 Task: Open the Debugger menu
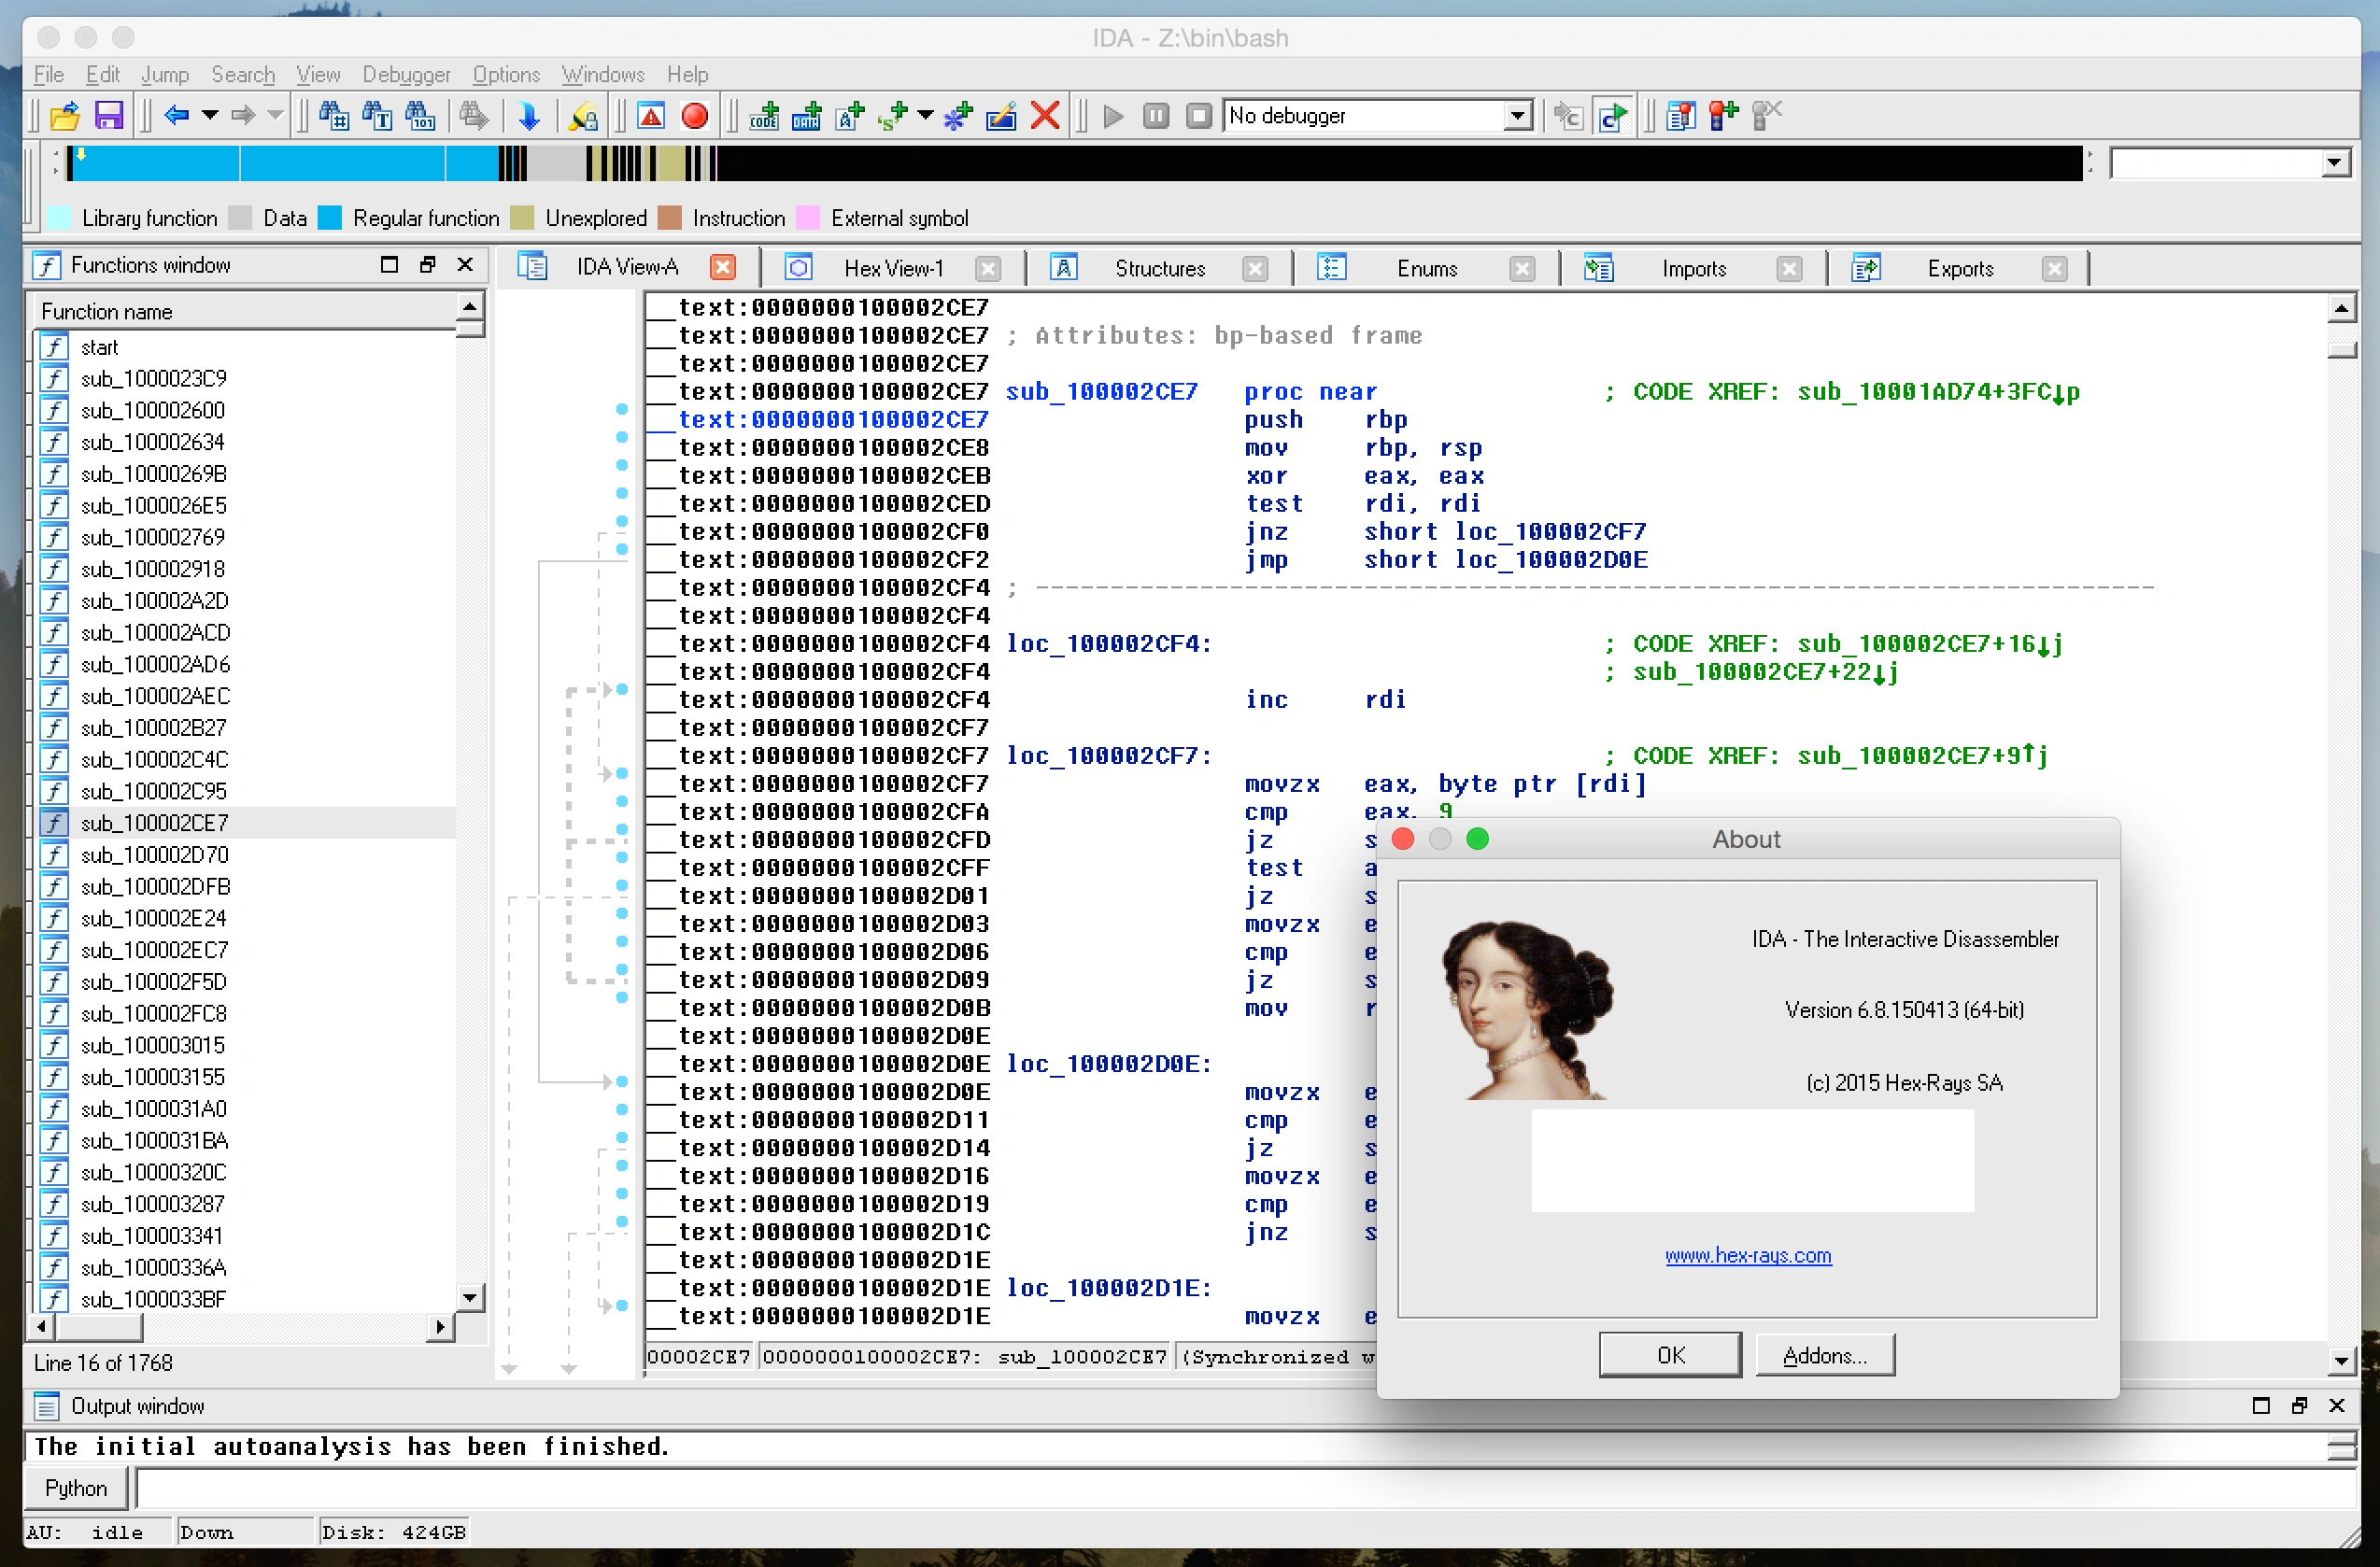406,74
